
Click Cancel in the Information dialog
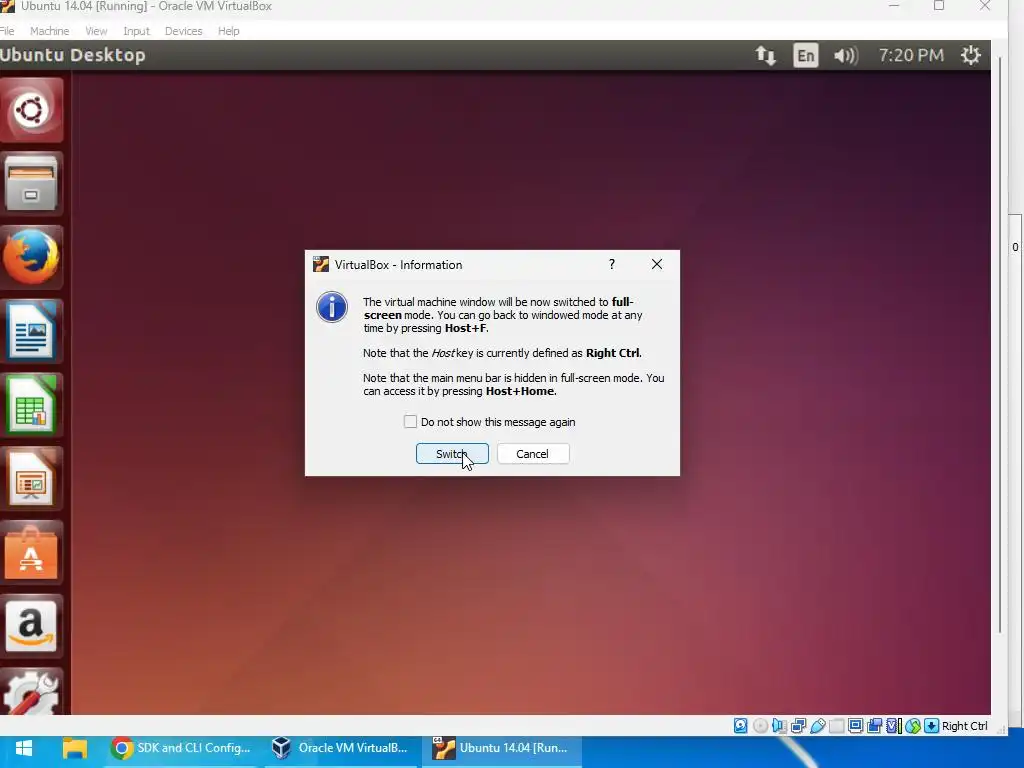(533, 454)
